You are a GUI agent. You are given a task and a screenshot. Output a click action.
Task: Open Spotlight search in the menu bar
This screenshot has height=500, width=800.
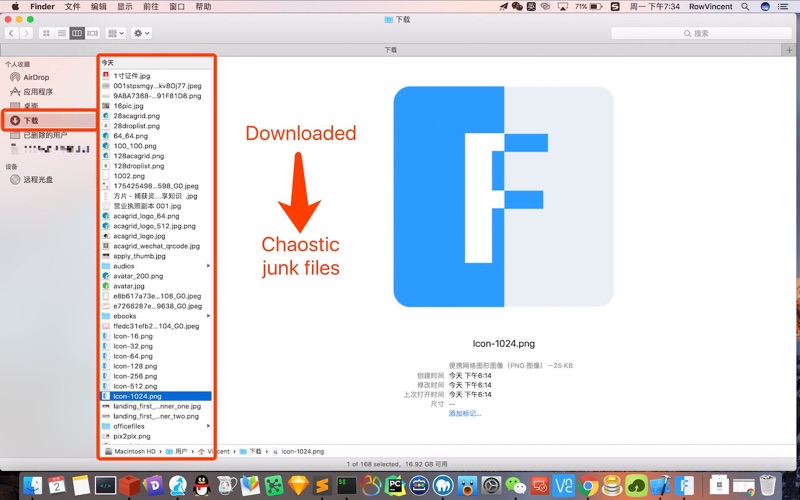(745, 7)
